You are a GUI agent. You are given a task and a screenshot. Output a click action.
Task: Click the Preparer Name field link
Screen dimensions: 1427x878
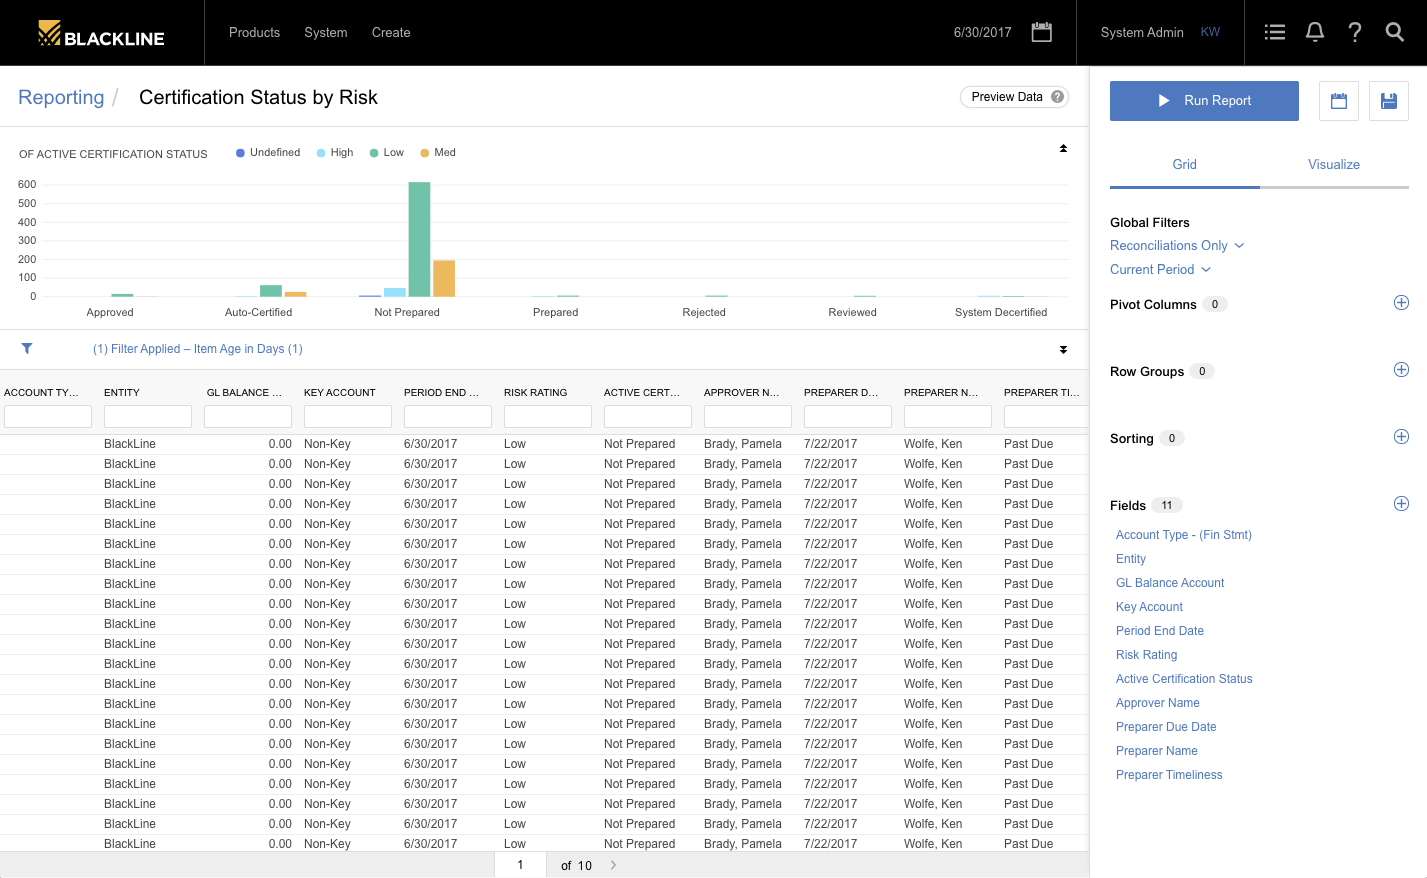click(x=1157, y=751)
